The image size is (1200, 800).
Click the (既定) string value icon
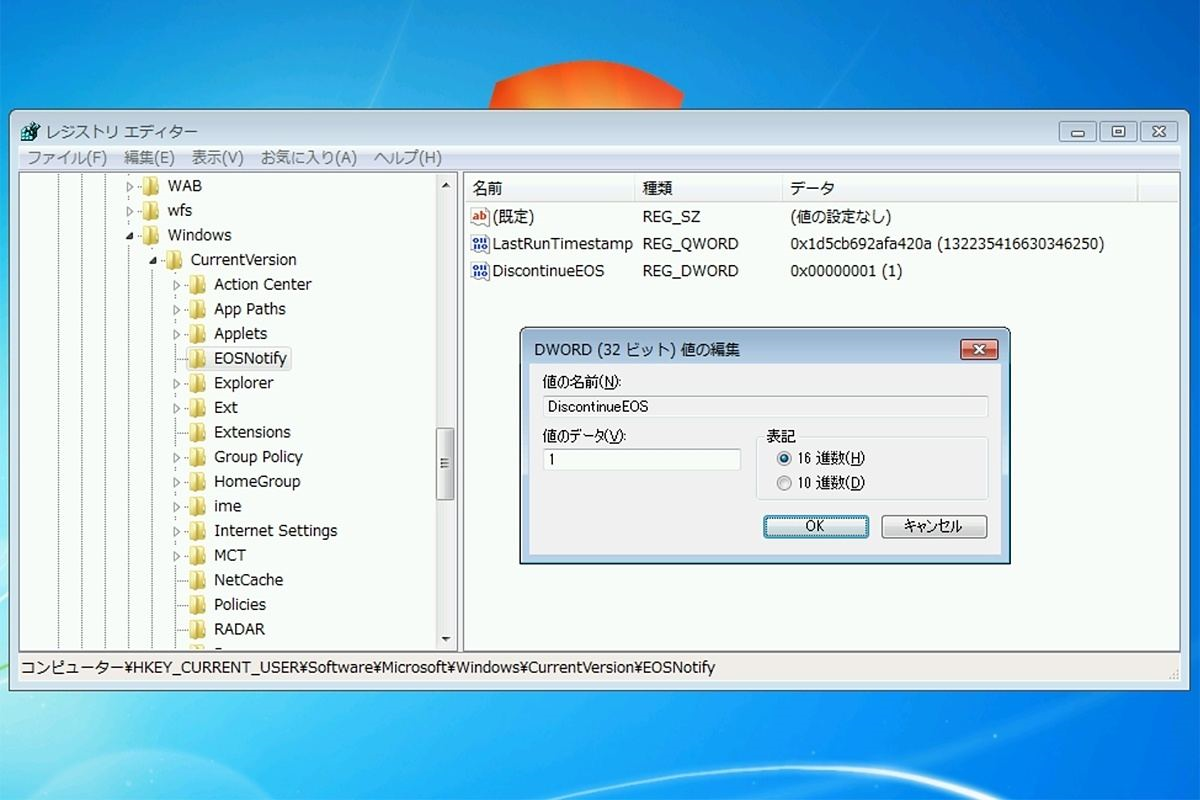pos(480,216)
